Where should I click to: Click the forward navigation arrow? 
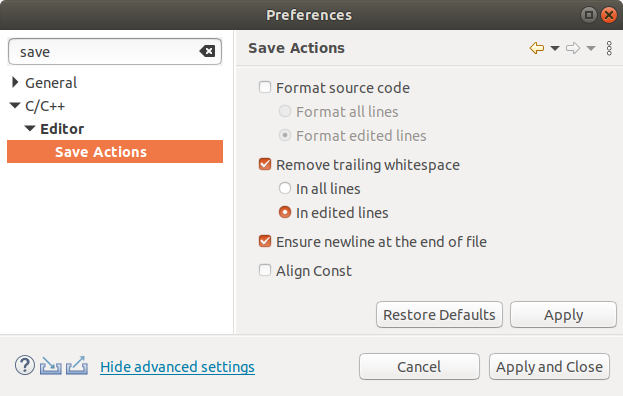click(x=573, y=48)
